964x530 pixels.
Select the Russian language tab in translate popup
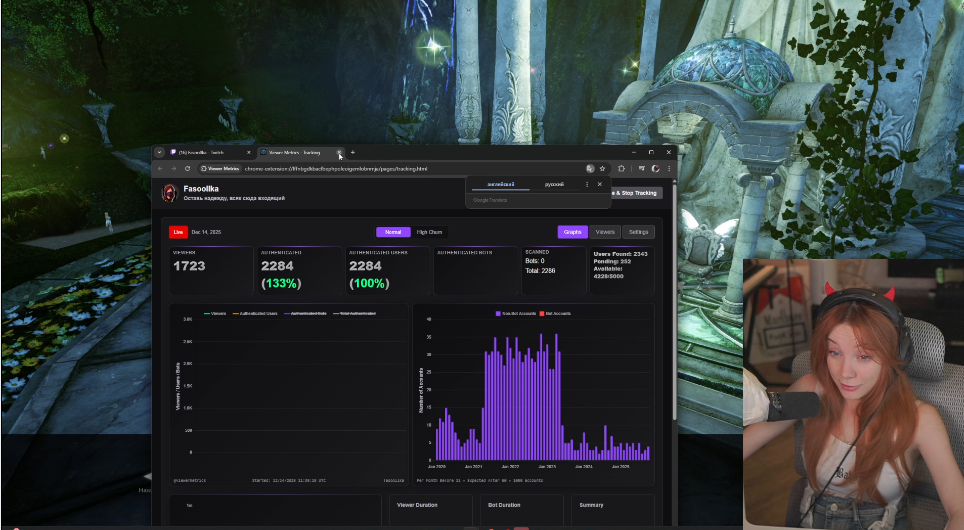coord(553,185)
